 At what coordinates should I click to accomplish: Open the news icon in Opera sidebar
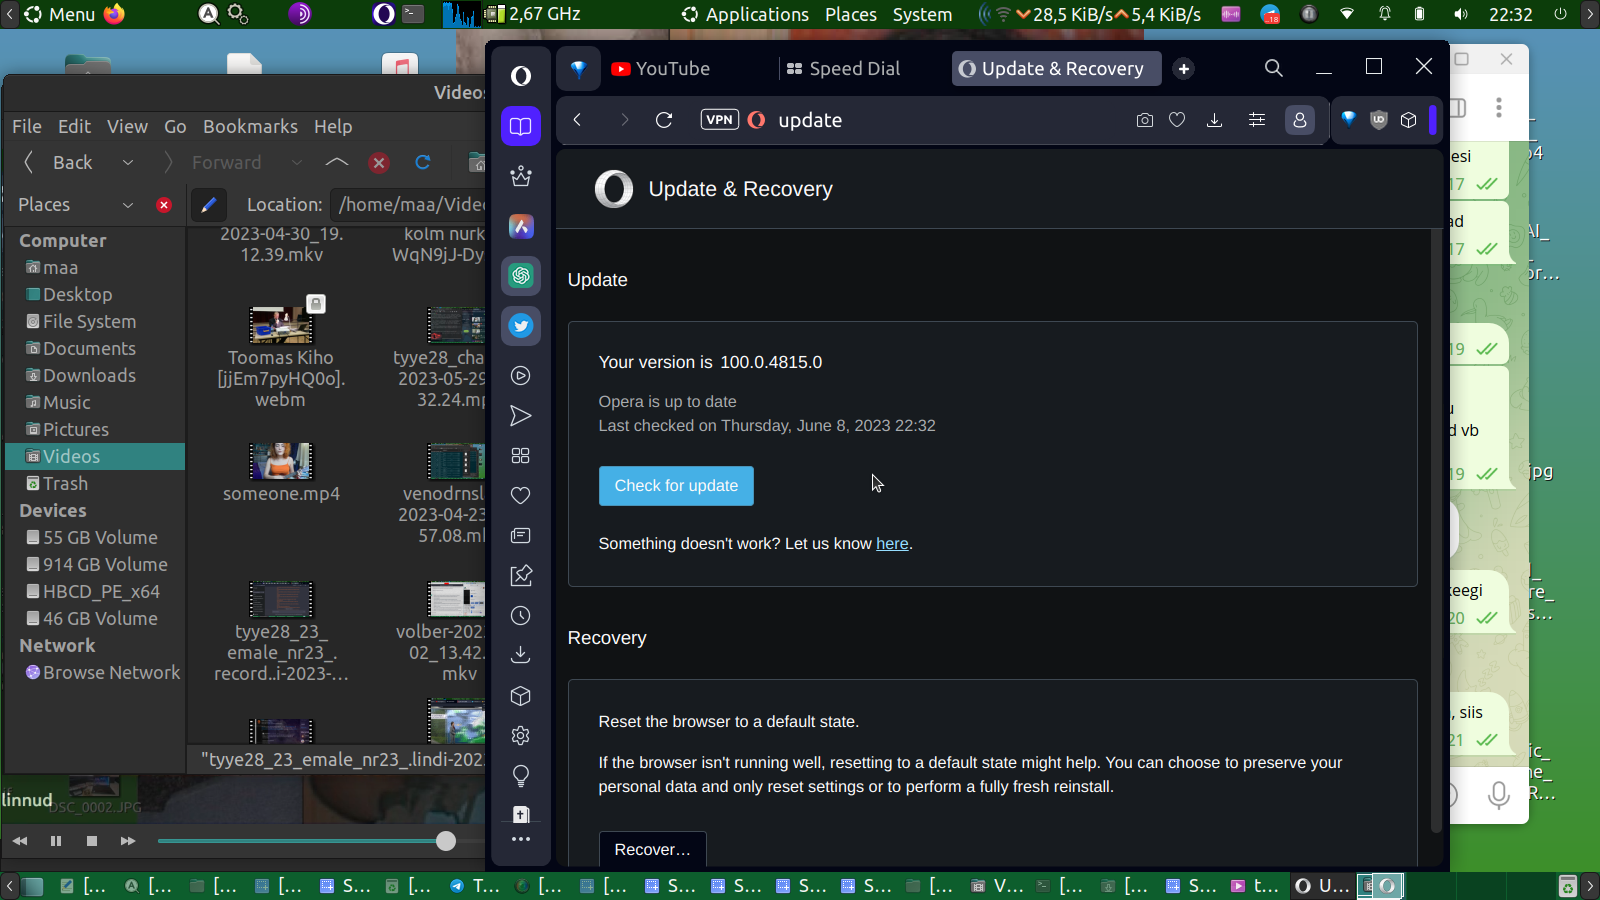pyautogui.click(x=521, y=536)
